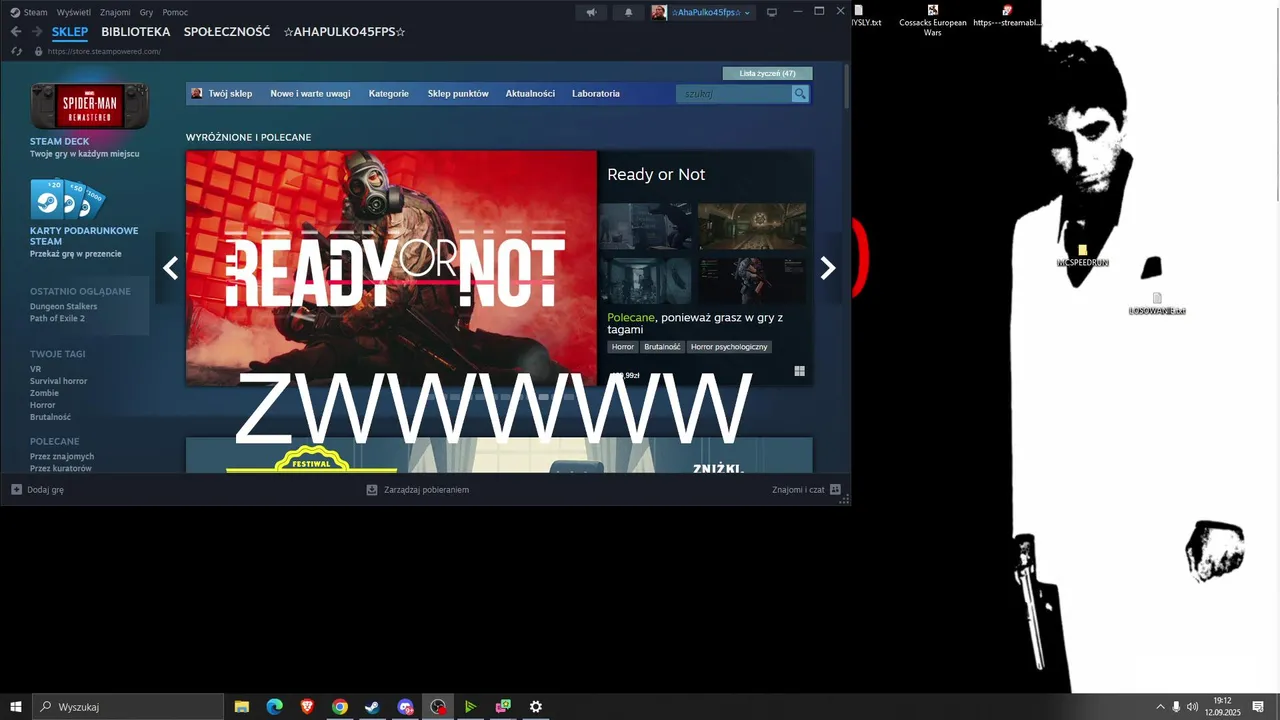Click the Wyszukaj taskbar search box
The image size is (1280, 720).
[x=128, y=707]
